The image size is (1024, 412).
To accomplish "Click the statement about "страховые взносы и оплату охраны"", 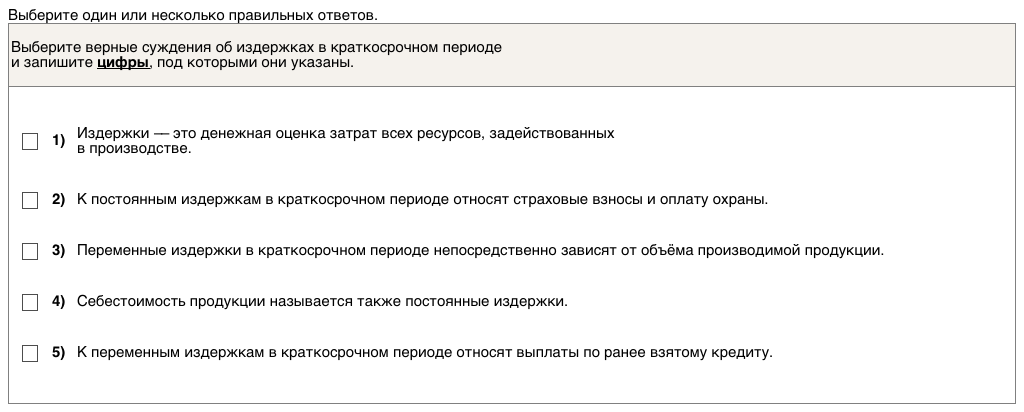I will (x=422, y=200).
